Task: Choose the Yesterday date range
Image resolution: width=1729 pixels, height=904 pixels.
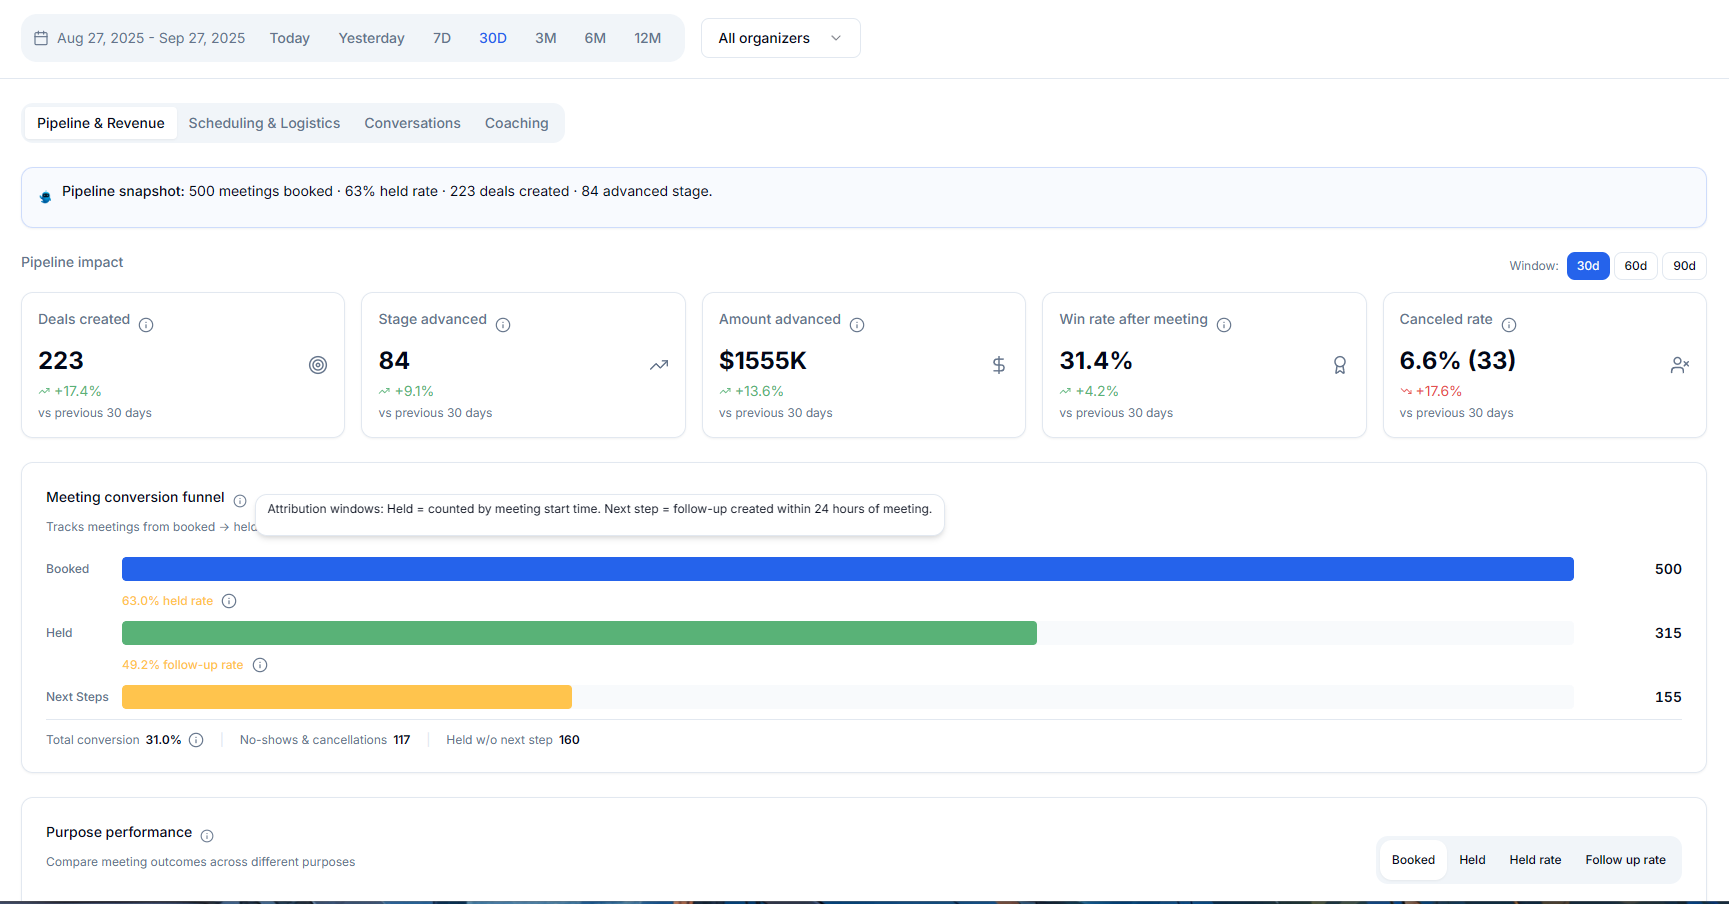Action: click(x=371, y=37)
